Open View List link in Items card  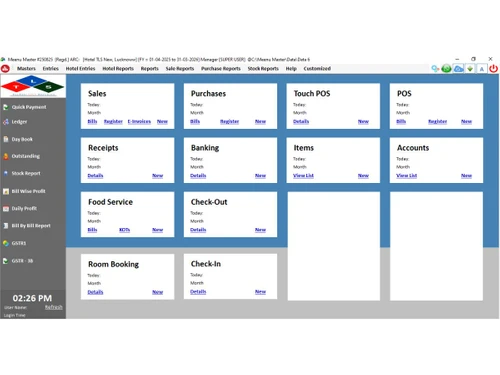click(x=303, y=175)
